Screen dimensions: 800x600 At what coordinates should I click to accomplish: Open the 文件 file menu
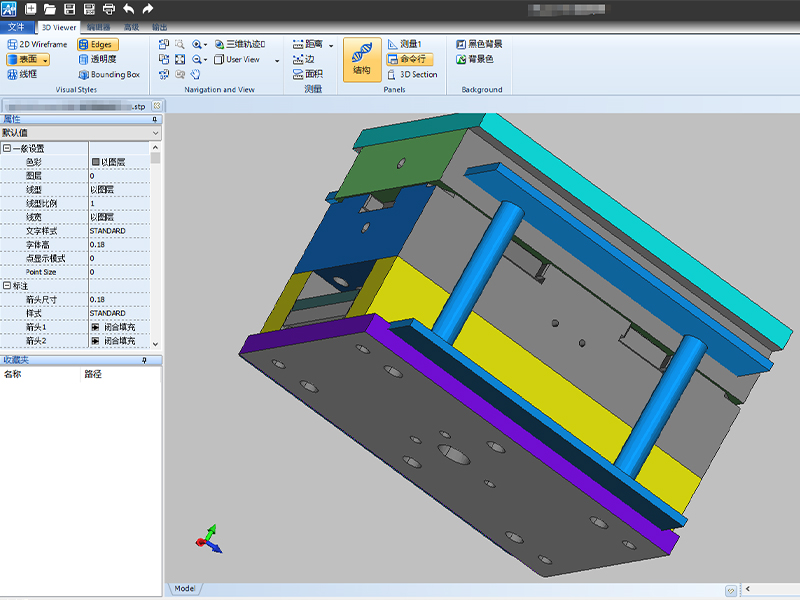(x=17, y=27)
